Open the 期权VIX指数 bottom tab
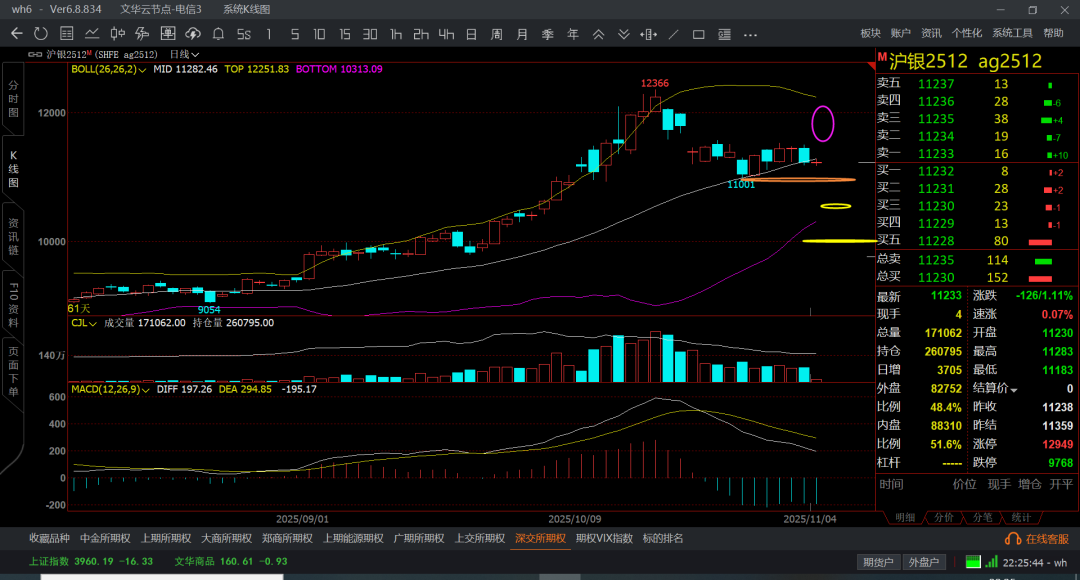The image size is (1080, 580). [x=604, y=538]
